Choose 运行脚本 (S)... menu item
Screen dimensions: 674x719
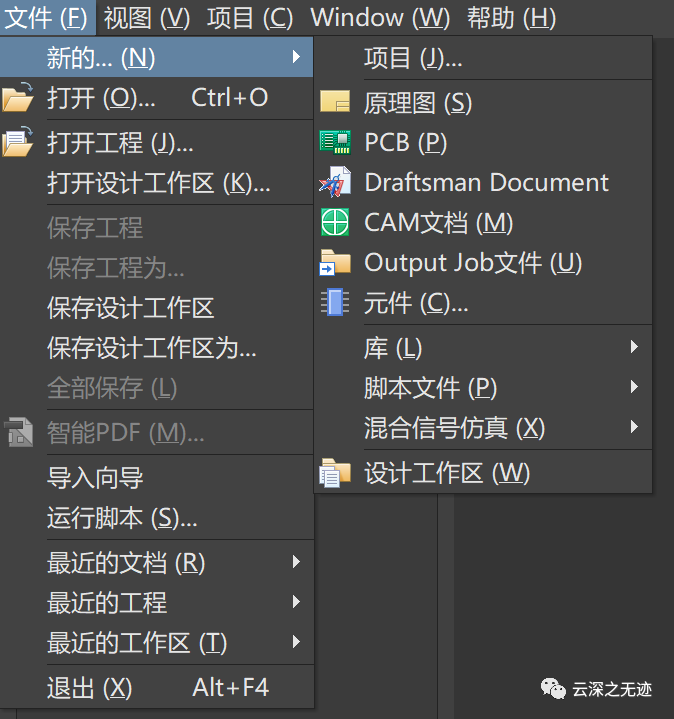pyautogui.click(x=156, y=518)
